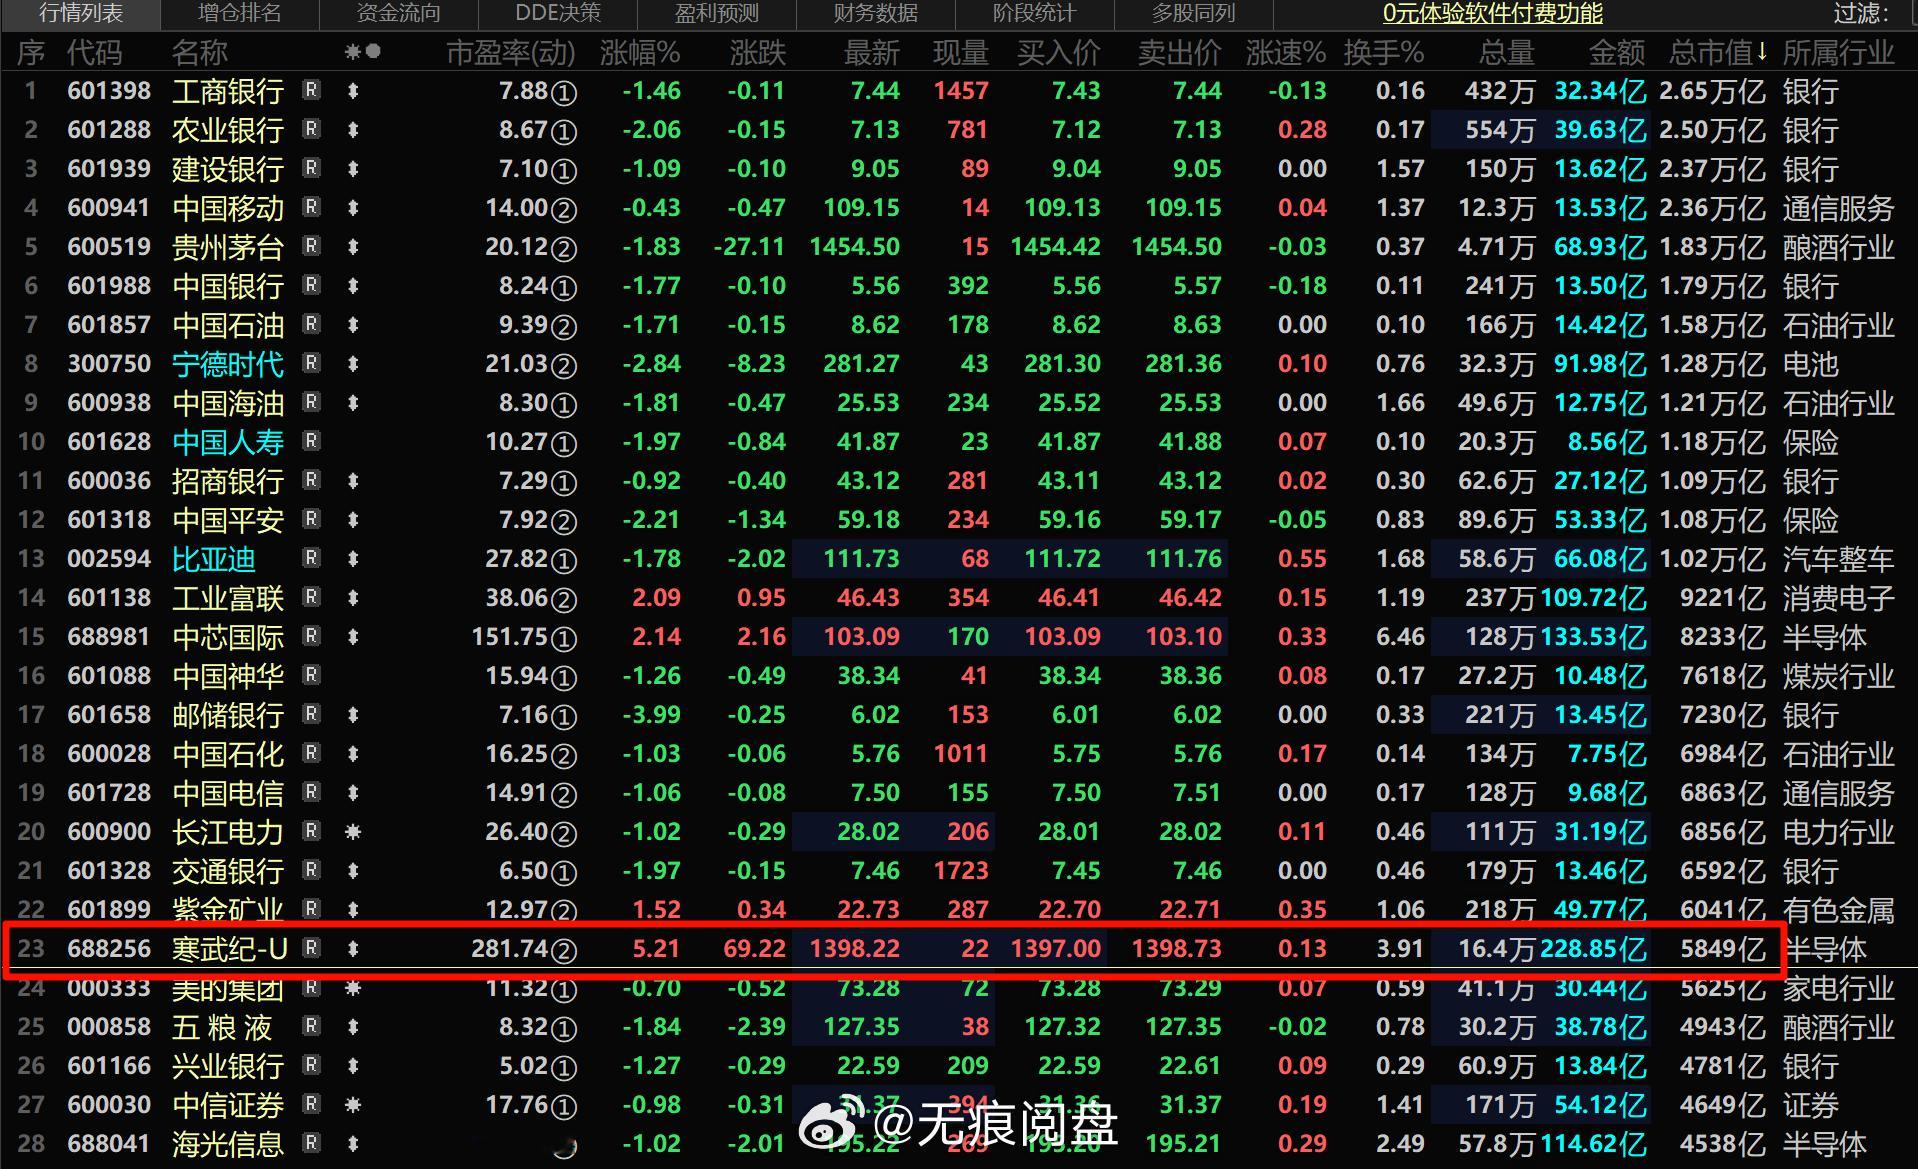
Task: Click the 买入价 column header
Action: [x=1058, y=52]
